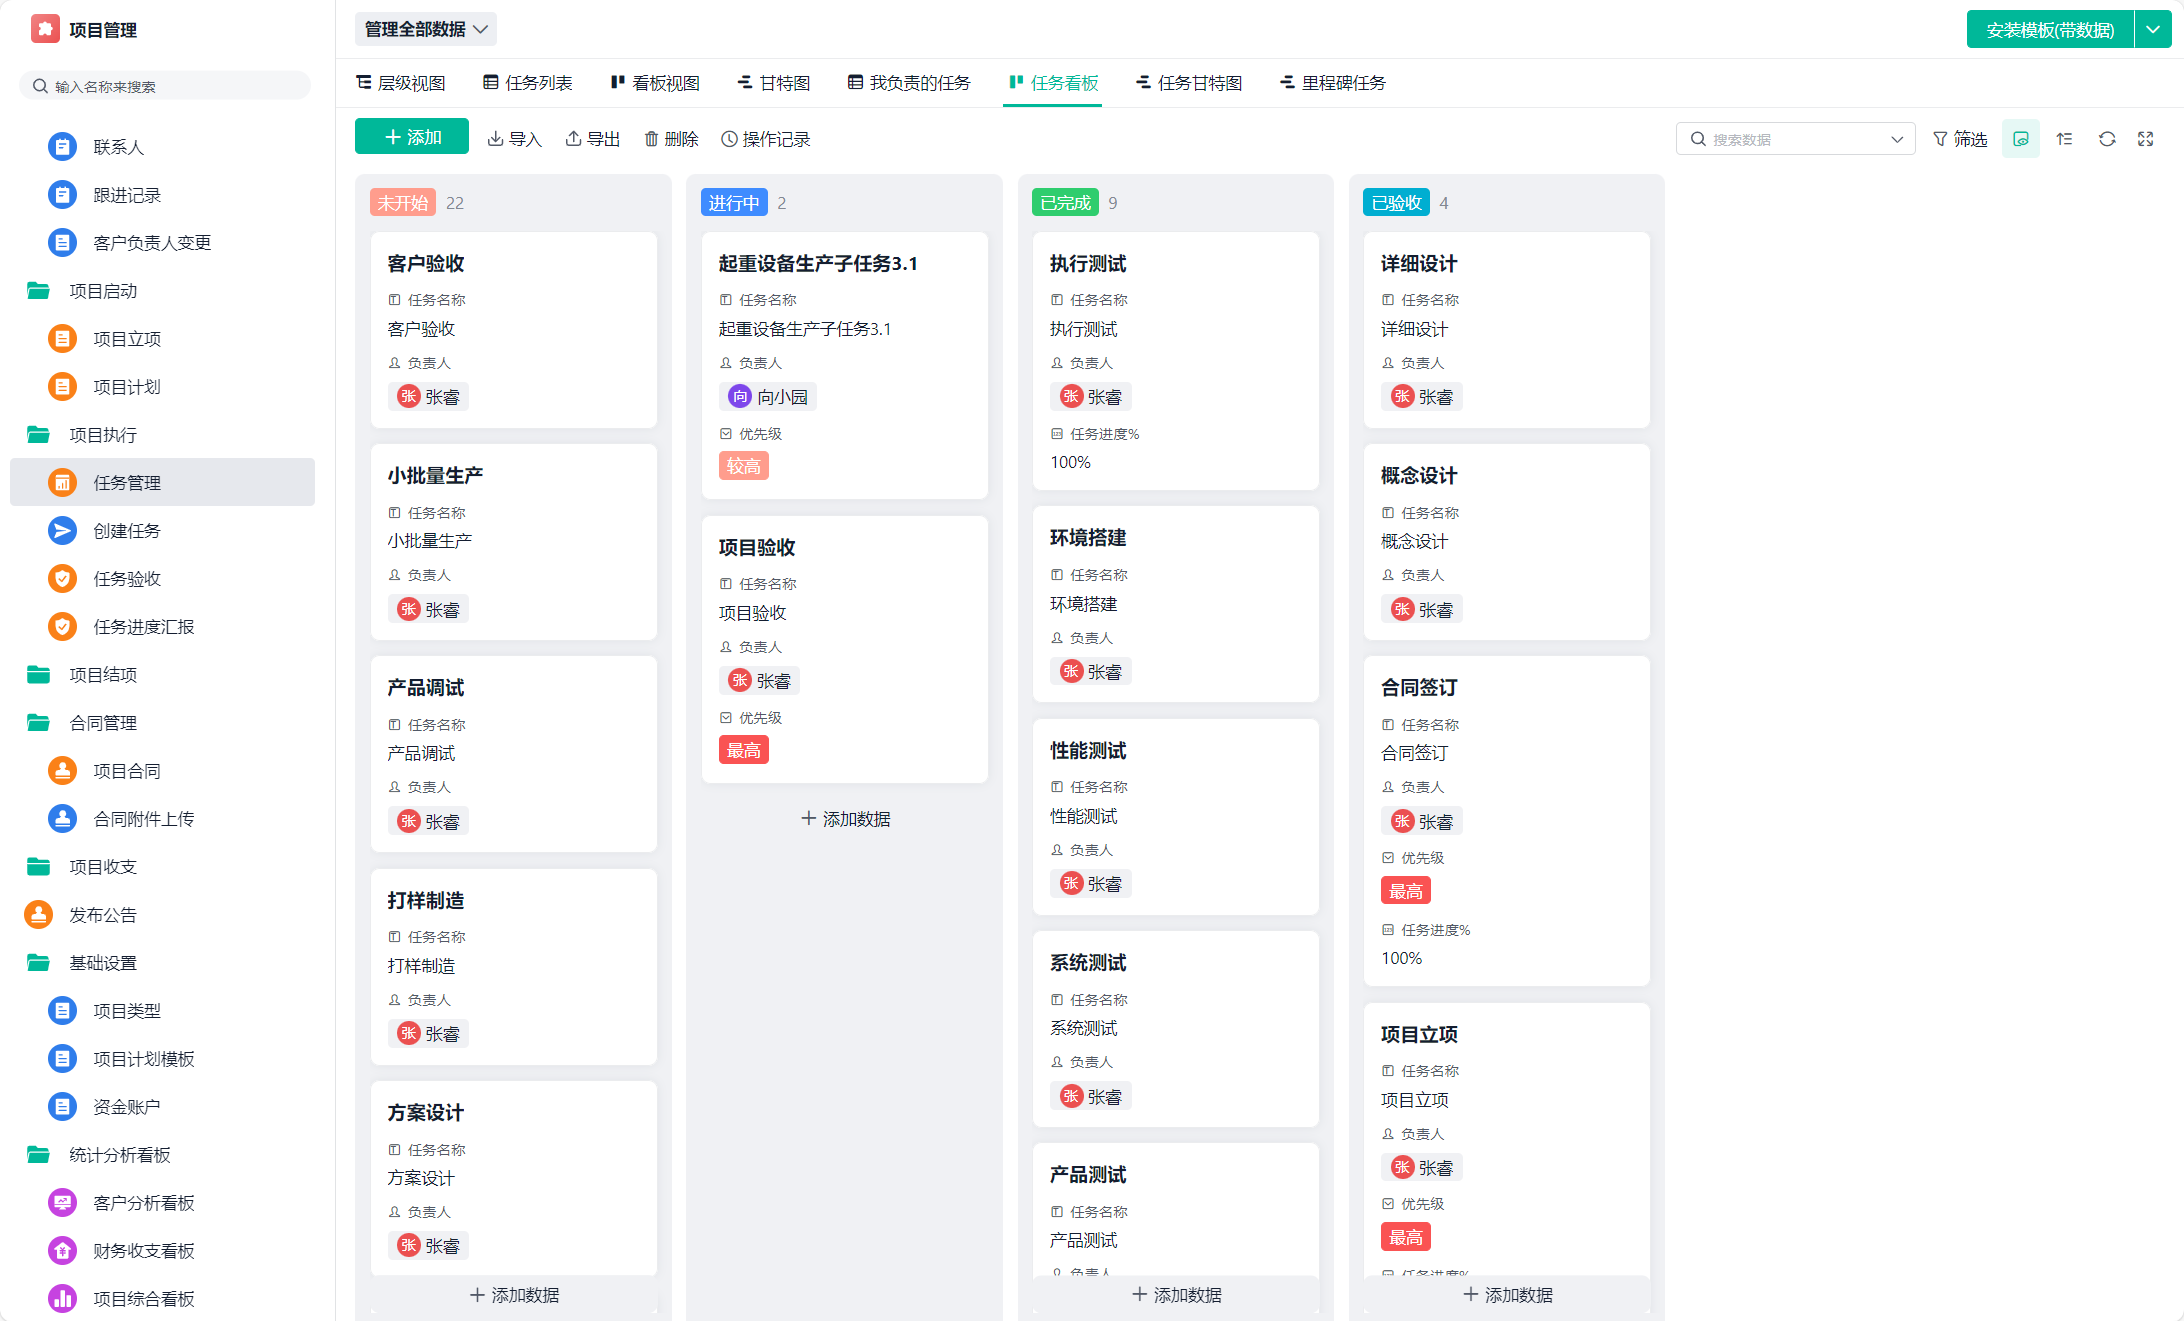Toggle the highlighted card display icon
This screenshot has height=1321, width=2184.
(x=2021, y=139)
